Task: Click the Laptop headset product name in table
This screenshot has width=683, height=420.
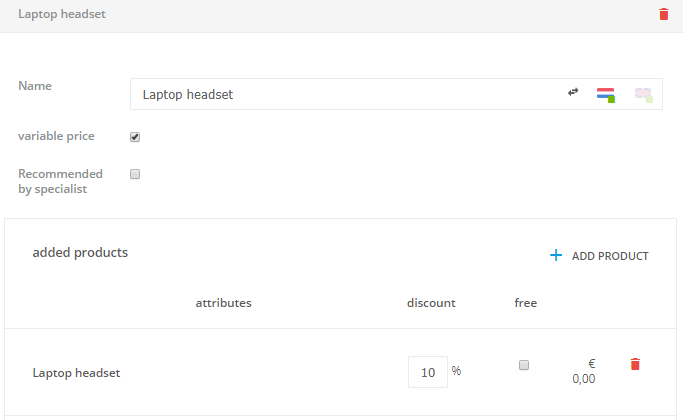Action: 76,373
